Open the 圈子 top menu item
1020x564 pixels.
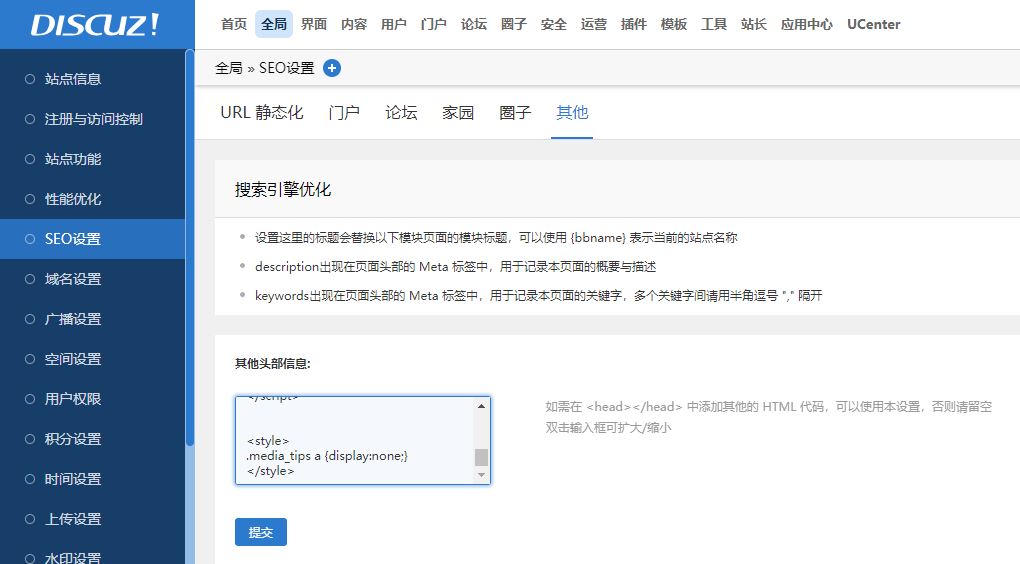(x=514, y=24)
